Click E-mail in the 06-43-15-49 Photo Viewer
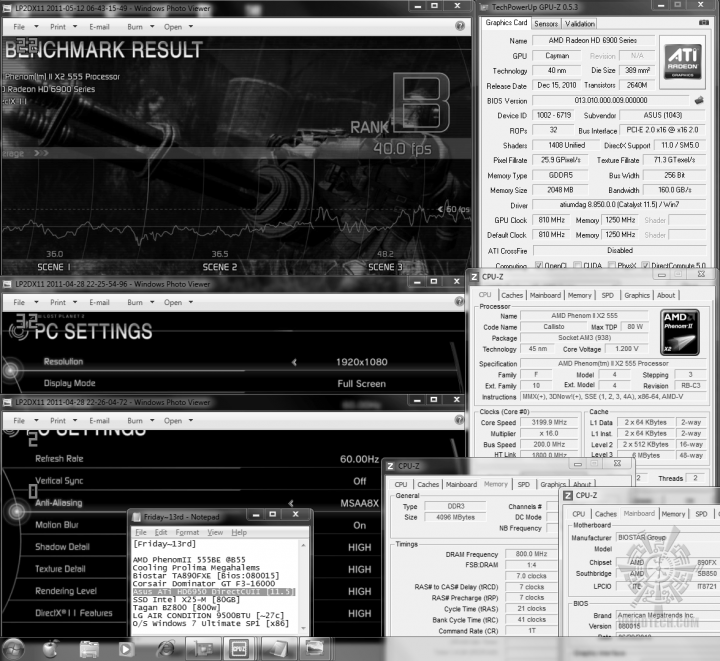Viewport: 720px width, 661px height. (99, 27)
